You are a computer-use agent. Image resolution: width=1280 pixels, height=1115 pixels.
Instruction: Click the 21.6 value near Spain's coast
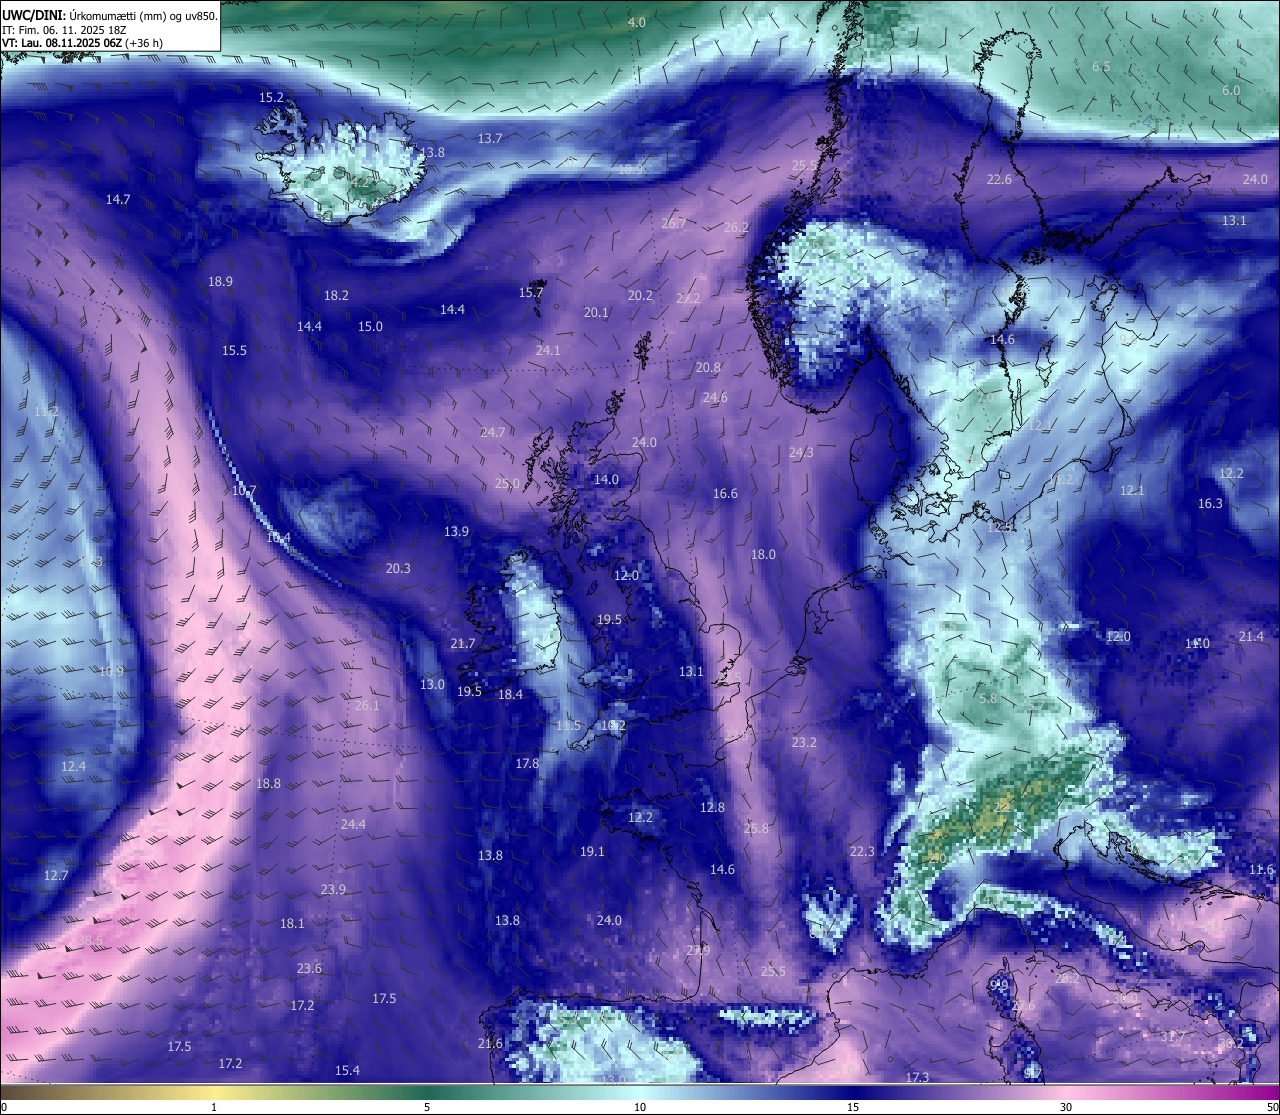[x=490, y=1044]
